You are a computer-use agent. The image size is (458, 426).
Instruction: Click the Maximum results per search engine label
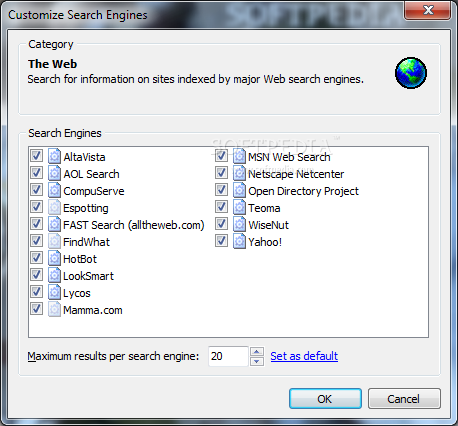click(113, 356)
